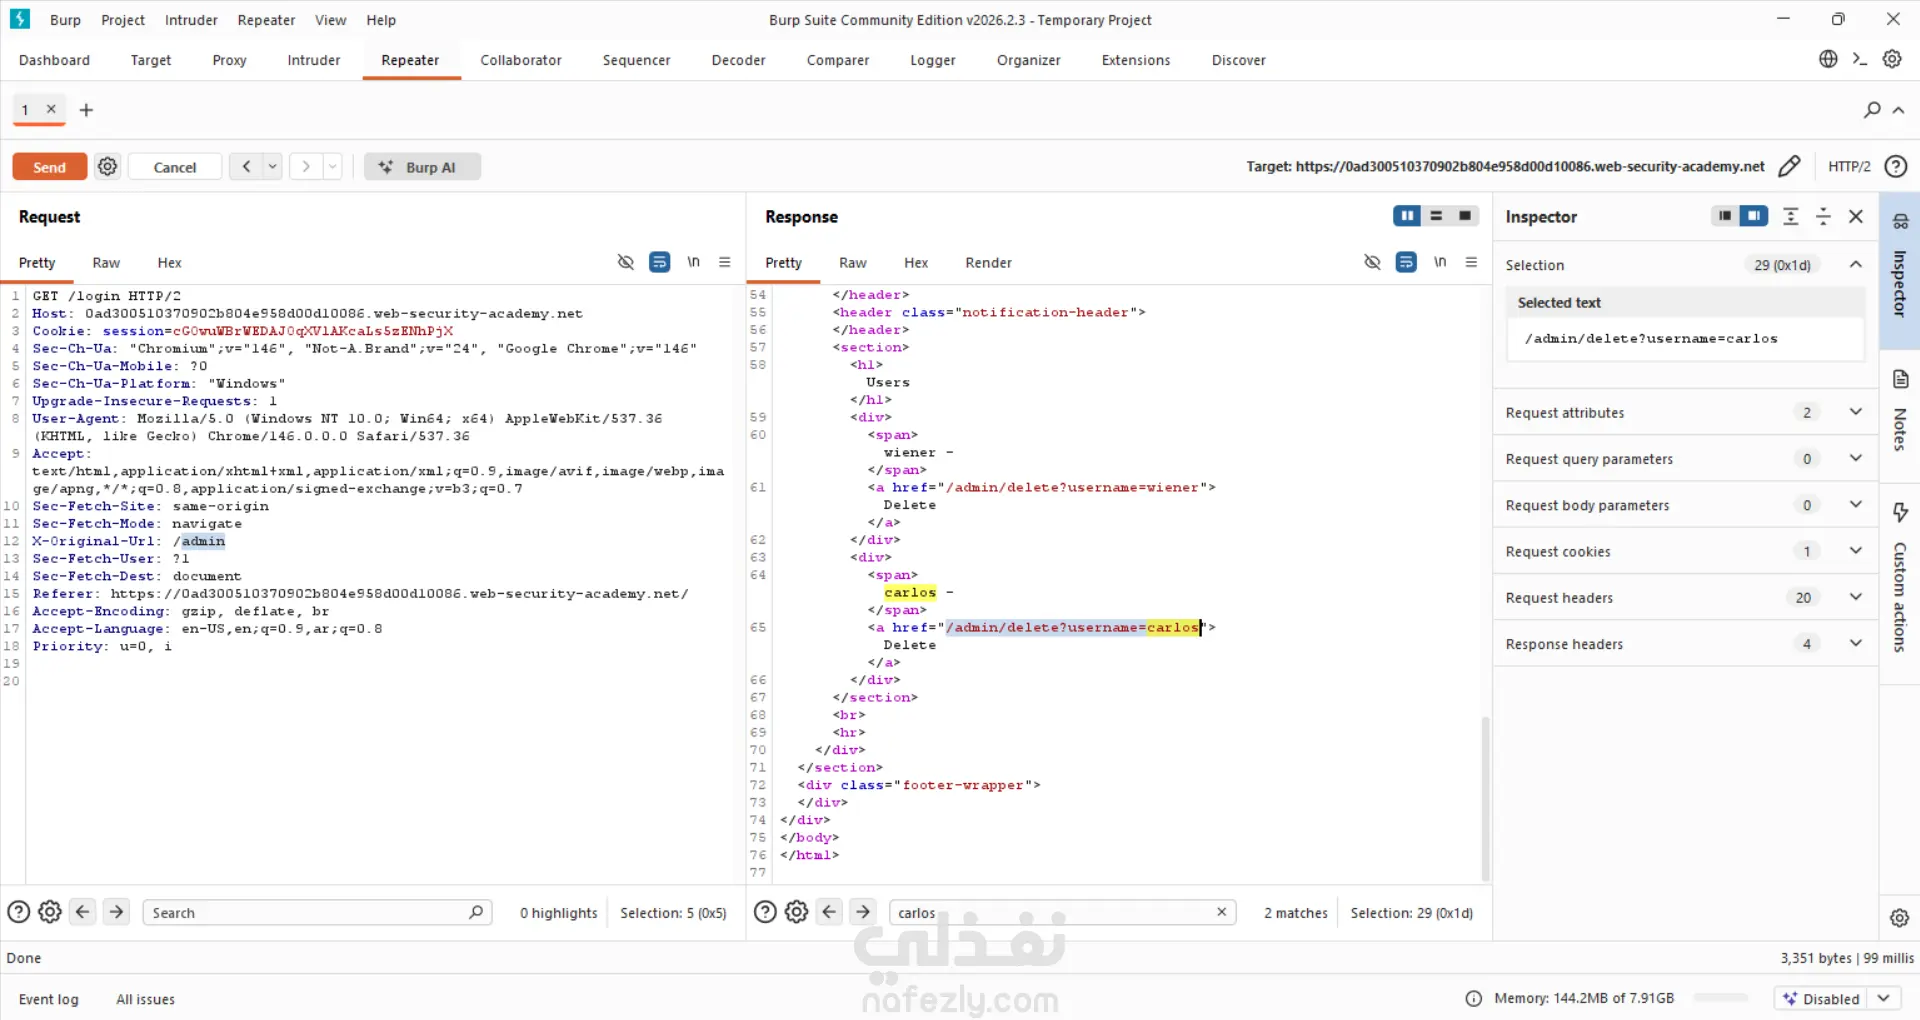Image resolution: width=1920 pixels, height=1020 pixels.
Task: Open the Extensions tab
Action: tap(1135, 60)
